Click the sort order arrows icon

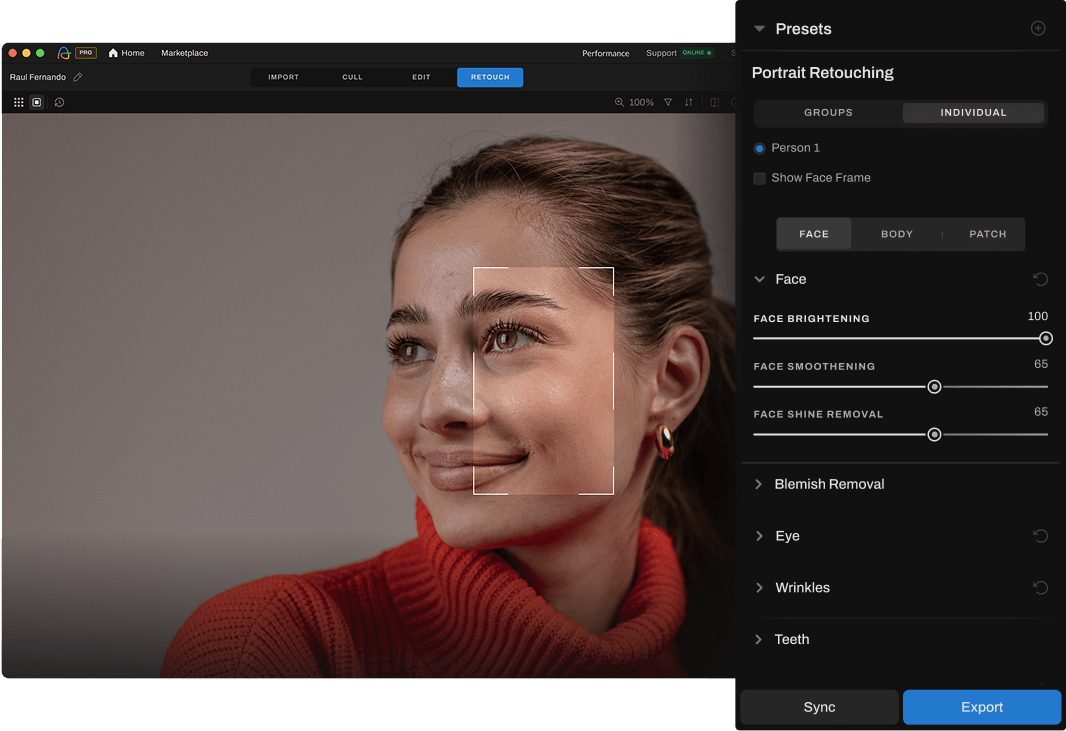pos(689,102)
